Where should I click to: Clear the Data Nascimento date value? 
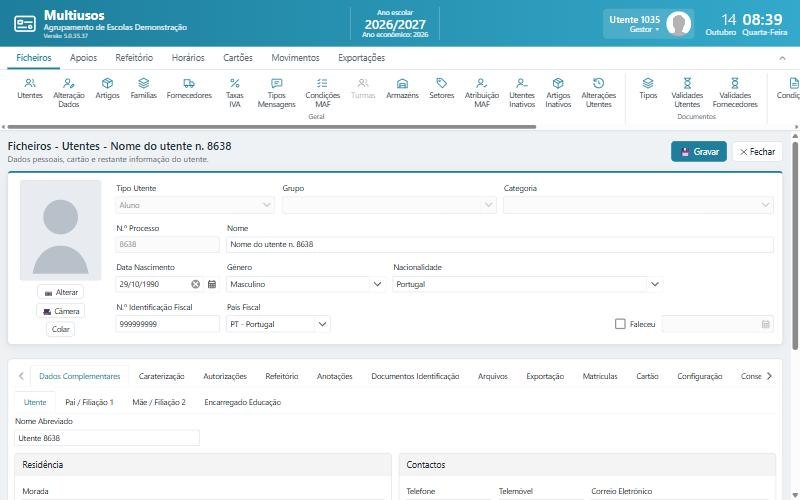pos(195,284)
